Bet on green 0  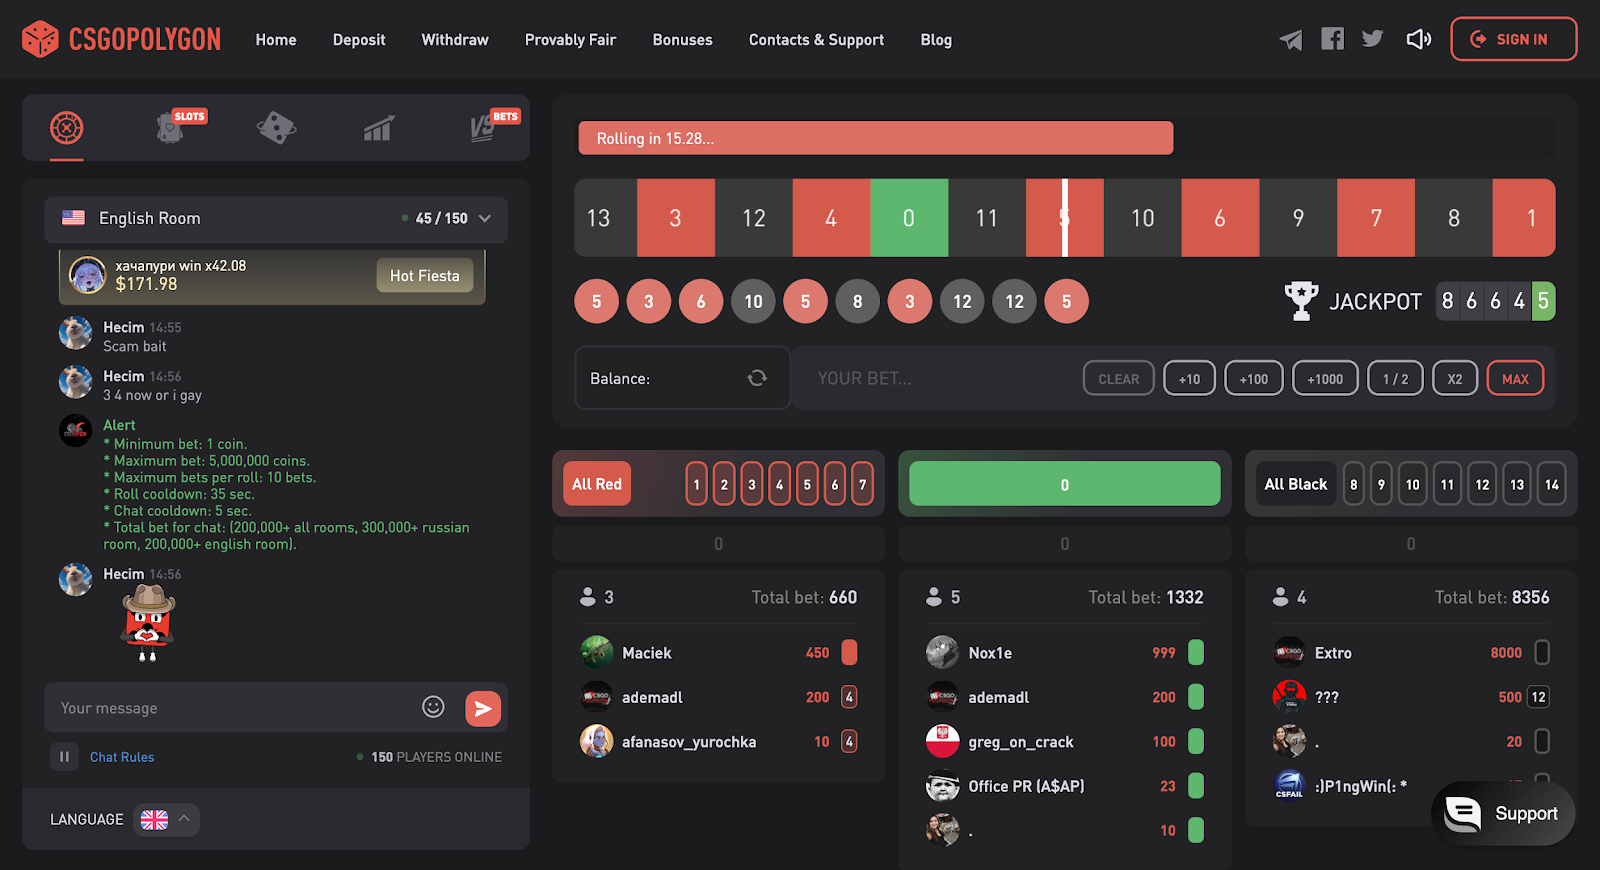coord(1065,484)
